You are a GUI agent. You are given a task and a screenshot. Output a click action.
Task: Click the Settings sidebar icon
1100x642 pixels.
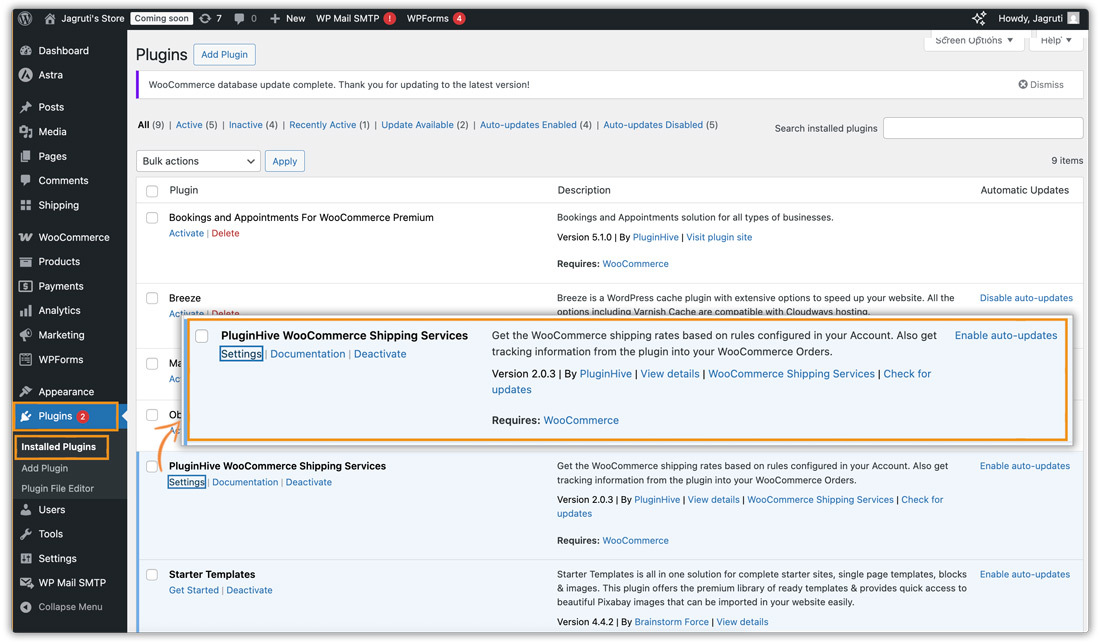click(26, 559)
